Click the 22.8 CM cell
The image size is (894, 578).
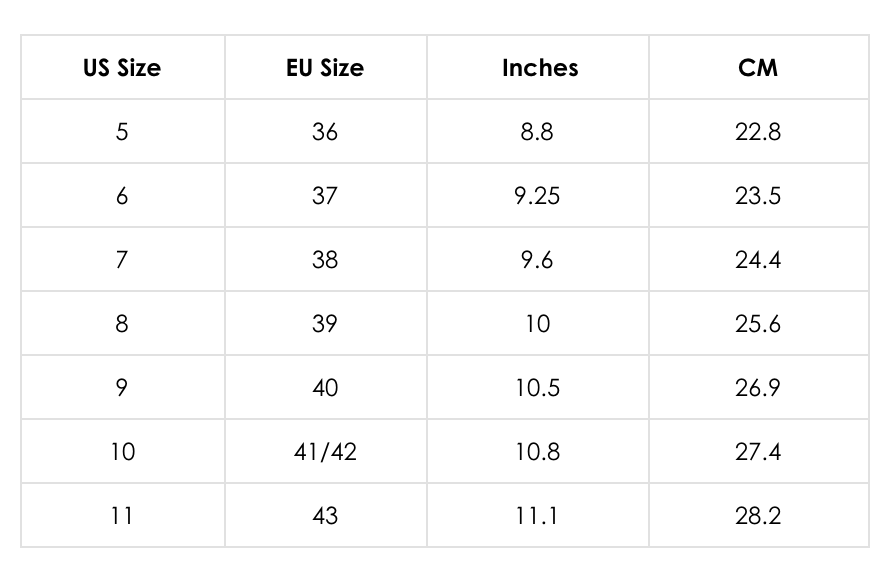coord(757,132)
